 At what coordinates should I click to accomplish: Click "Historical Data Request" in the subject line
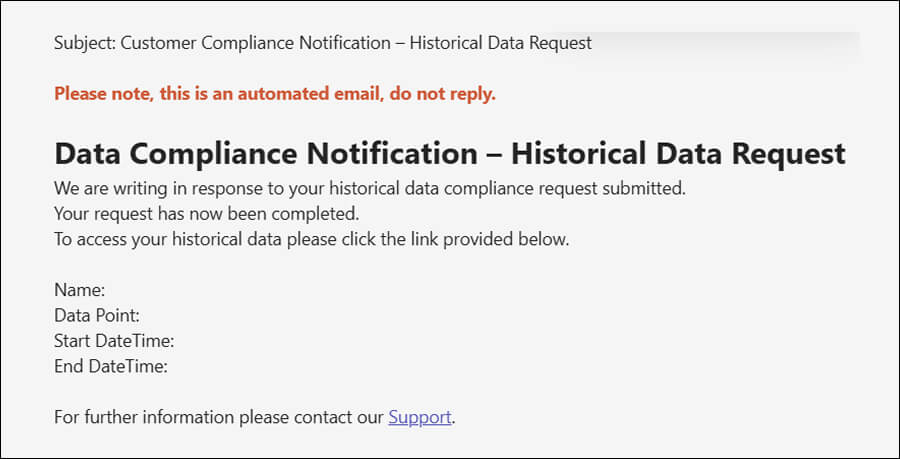tap(500, 43)
